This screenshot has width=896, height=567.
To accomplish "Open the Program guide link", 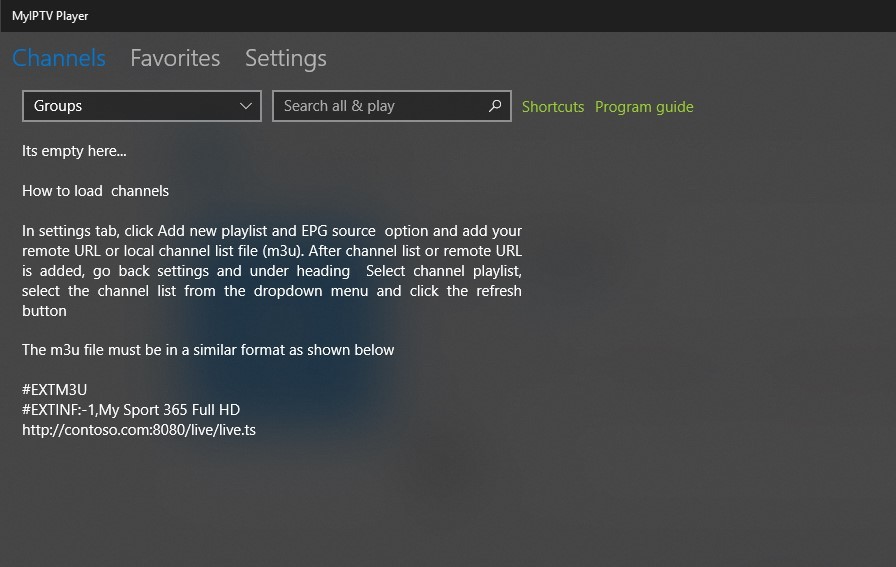I will (644, 107).
